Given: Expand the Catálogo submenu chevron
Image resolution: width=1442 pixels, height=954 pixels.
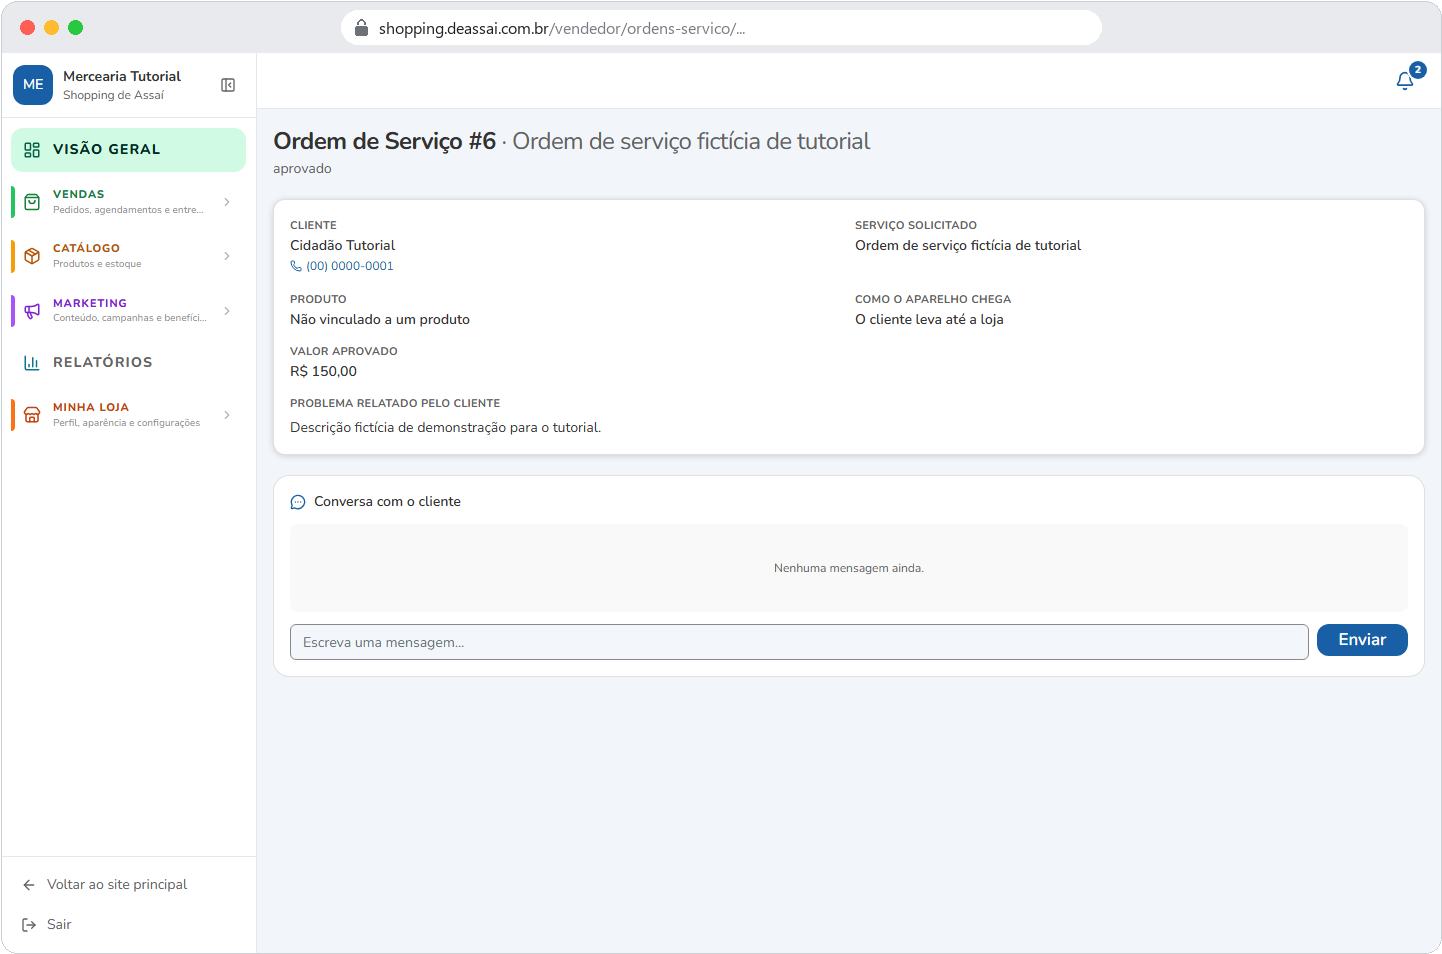Looking at the screenshot, I should (x=227, y=256).
